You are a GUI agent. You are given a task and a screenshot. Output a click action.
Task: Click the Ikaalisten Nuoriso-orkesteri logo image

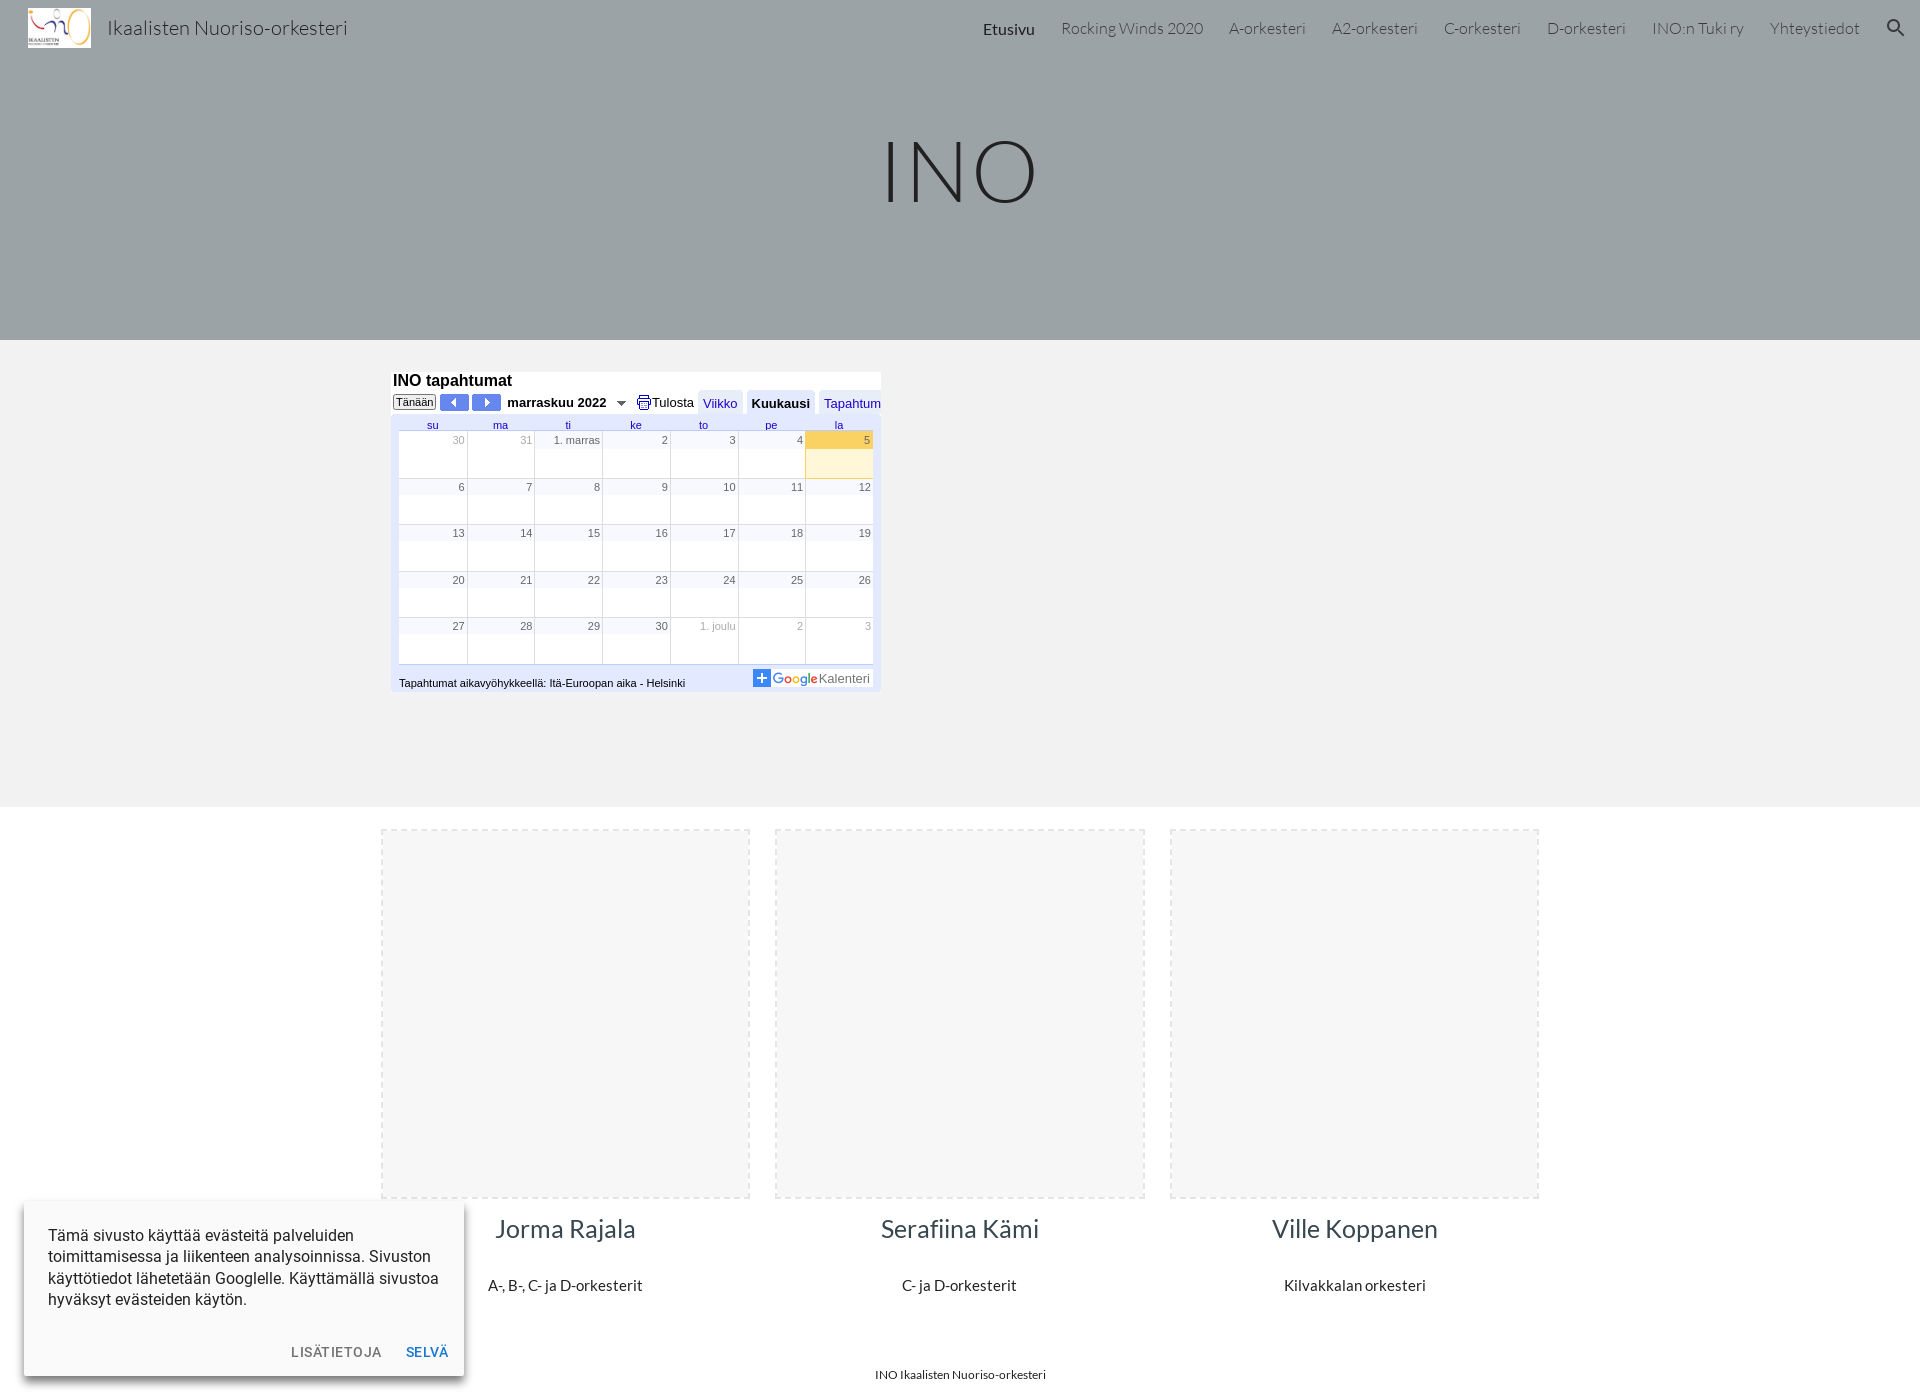click(59, 28)
